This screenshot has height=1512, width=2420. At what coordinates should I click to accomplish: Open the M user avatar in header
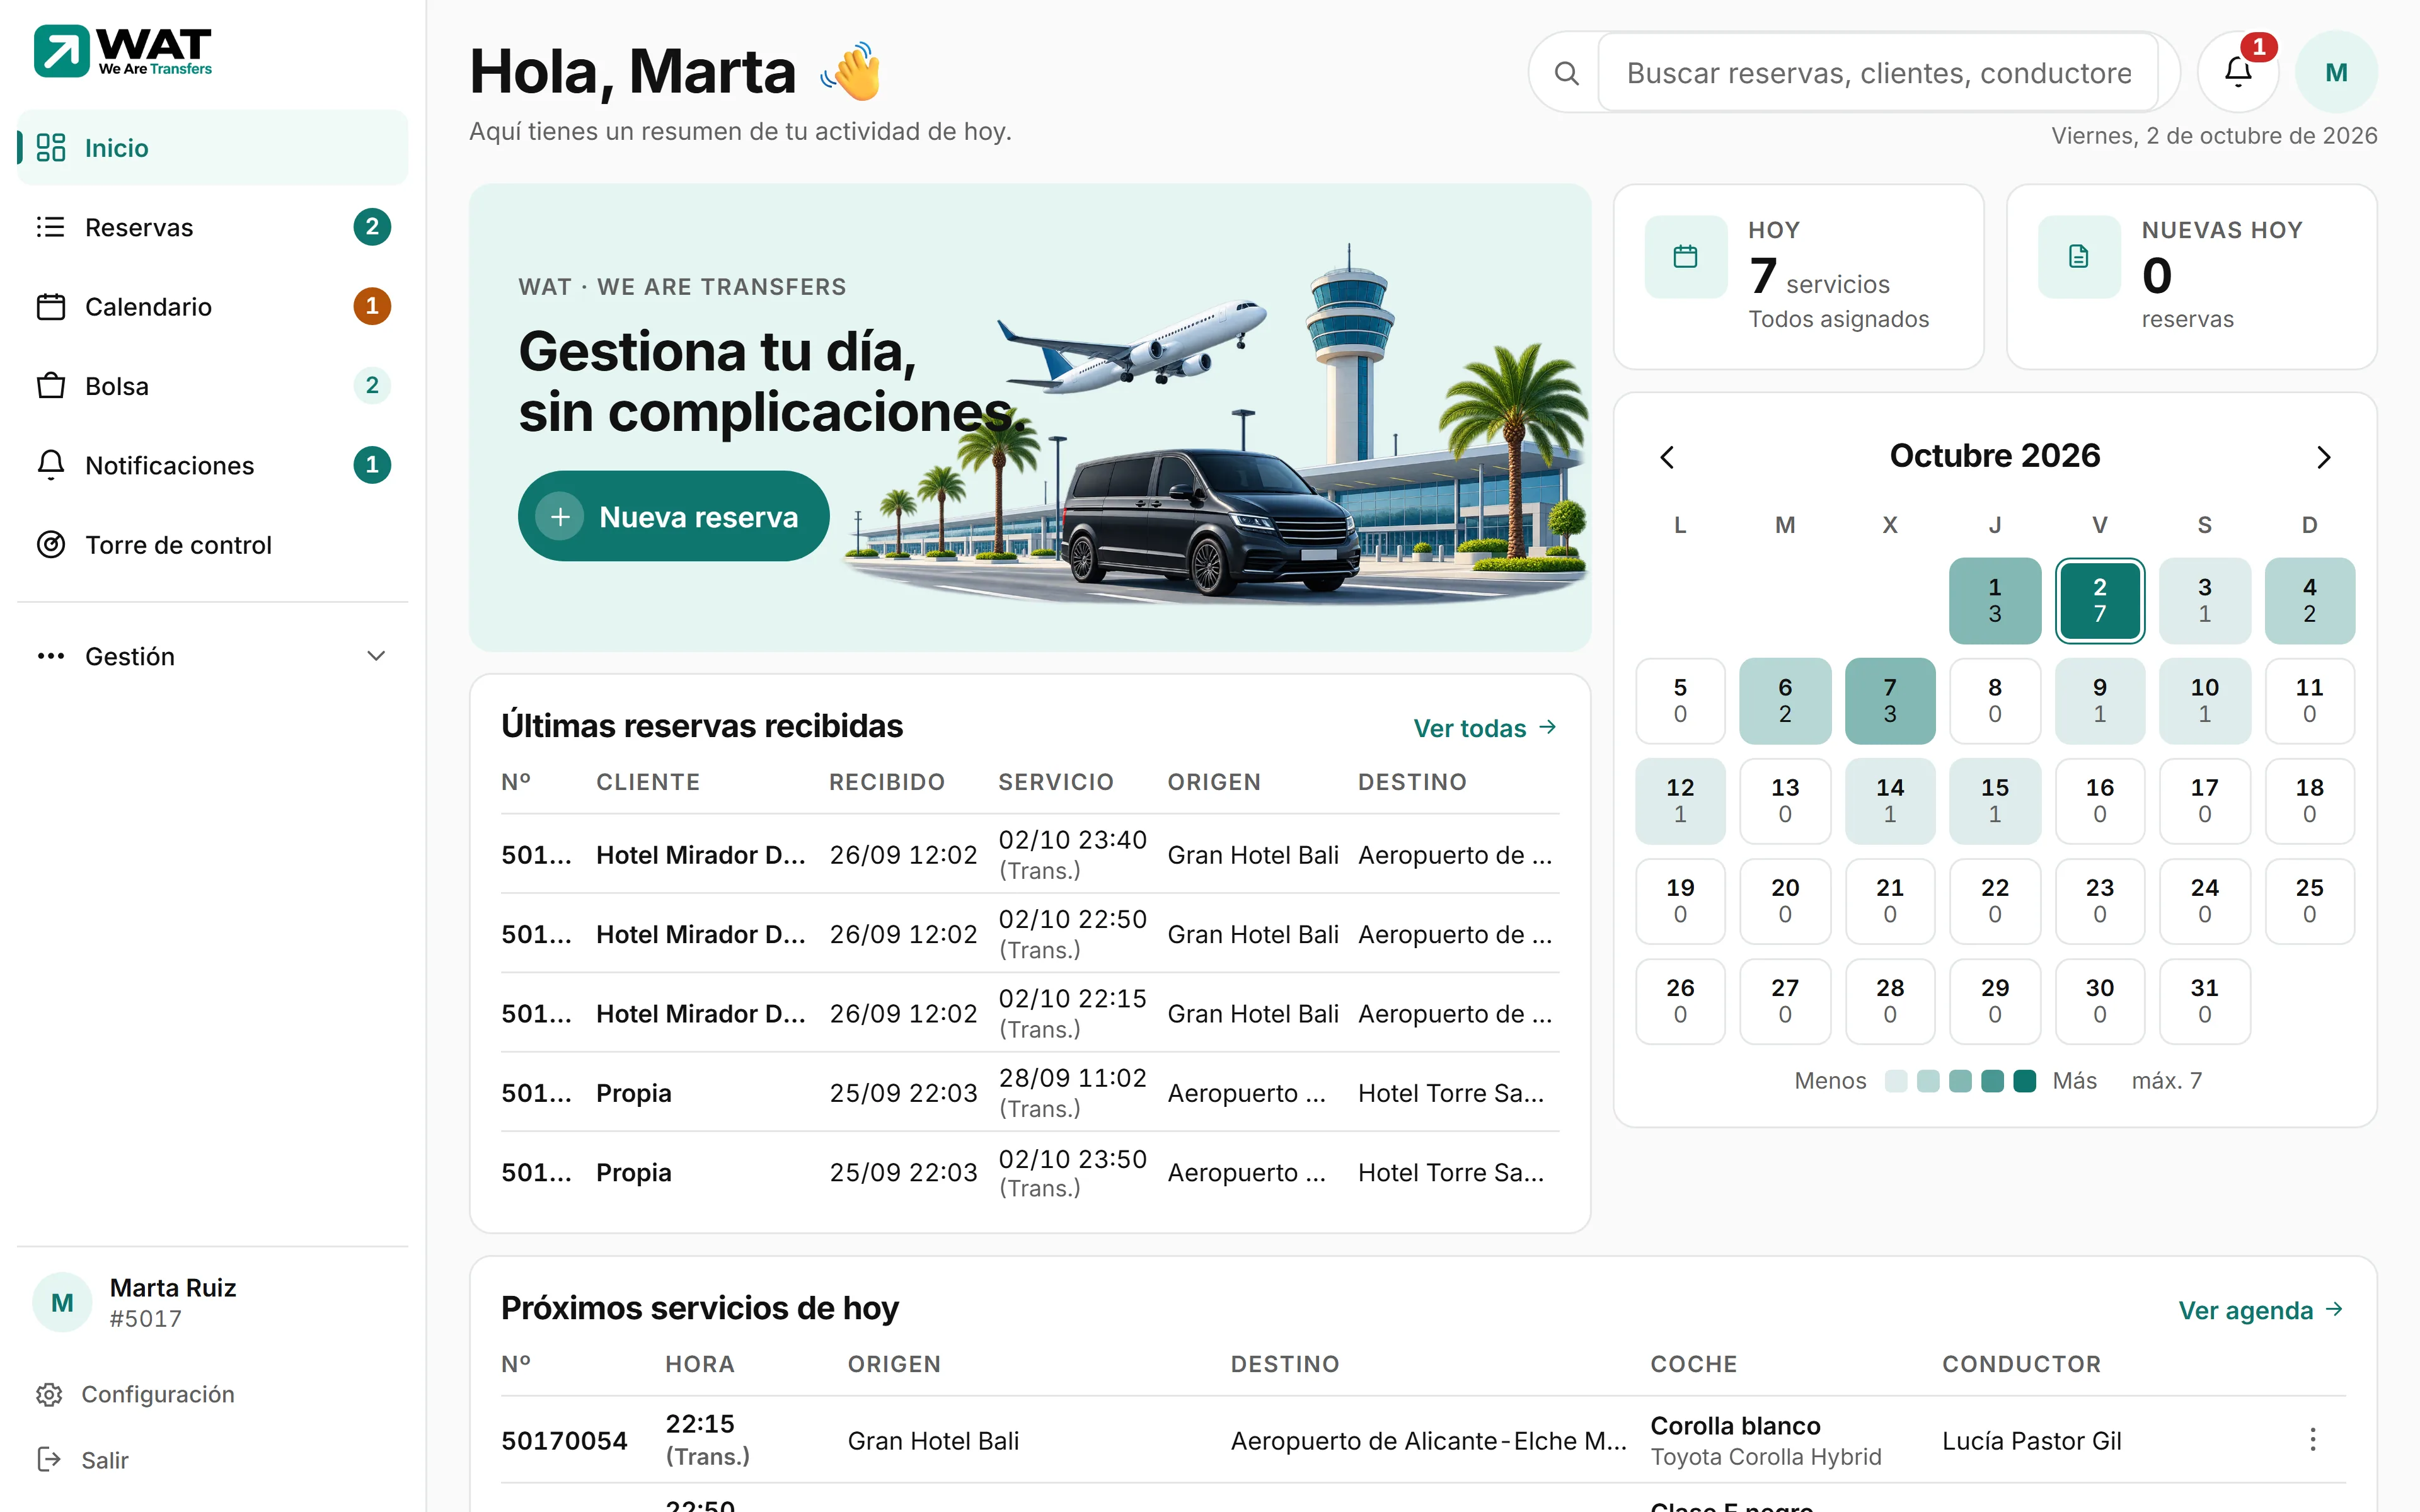(2336, 72)
